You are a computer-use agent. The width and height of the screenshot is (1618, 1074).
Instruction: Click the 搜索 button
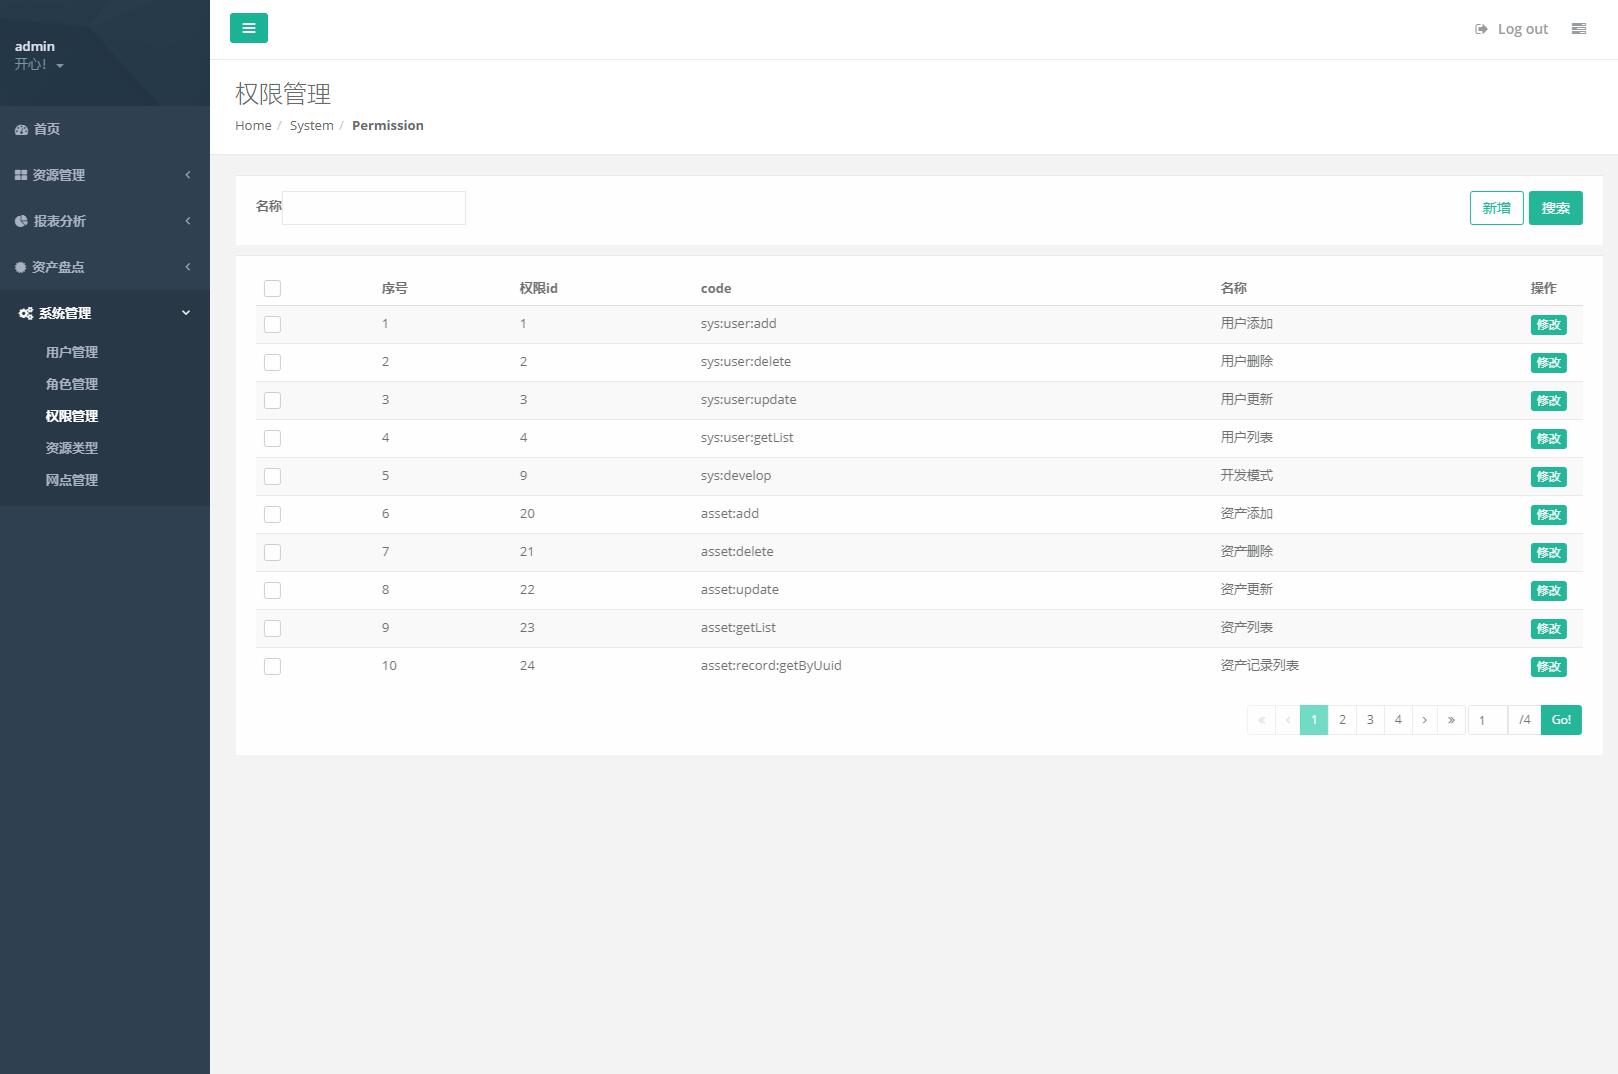pyautogui.click(x=1555, y=208)
